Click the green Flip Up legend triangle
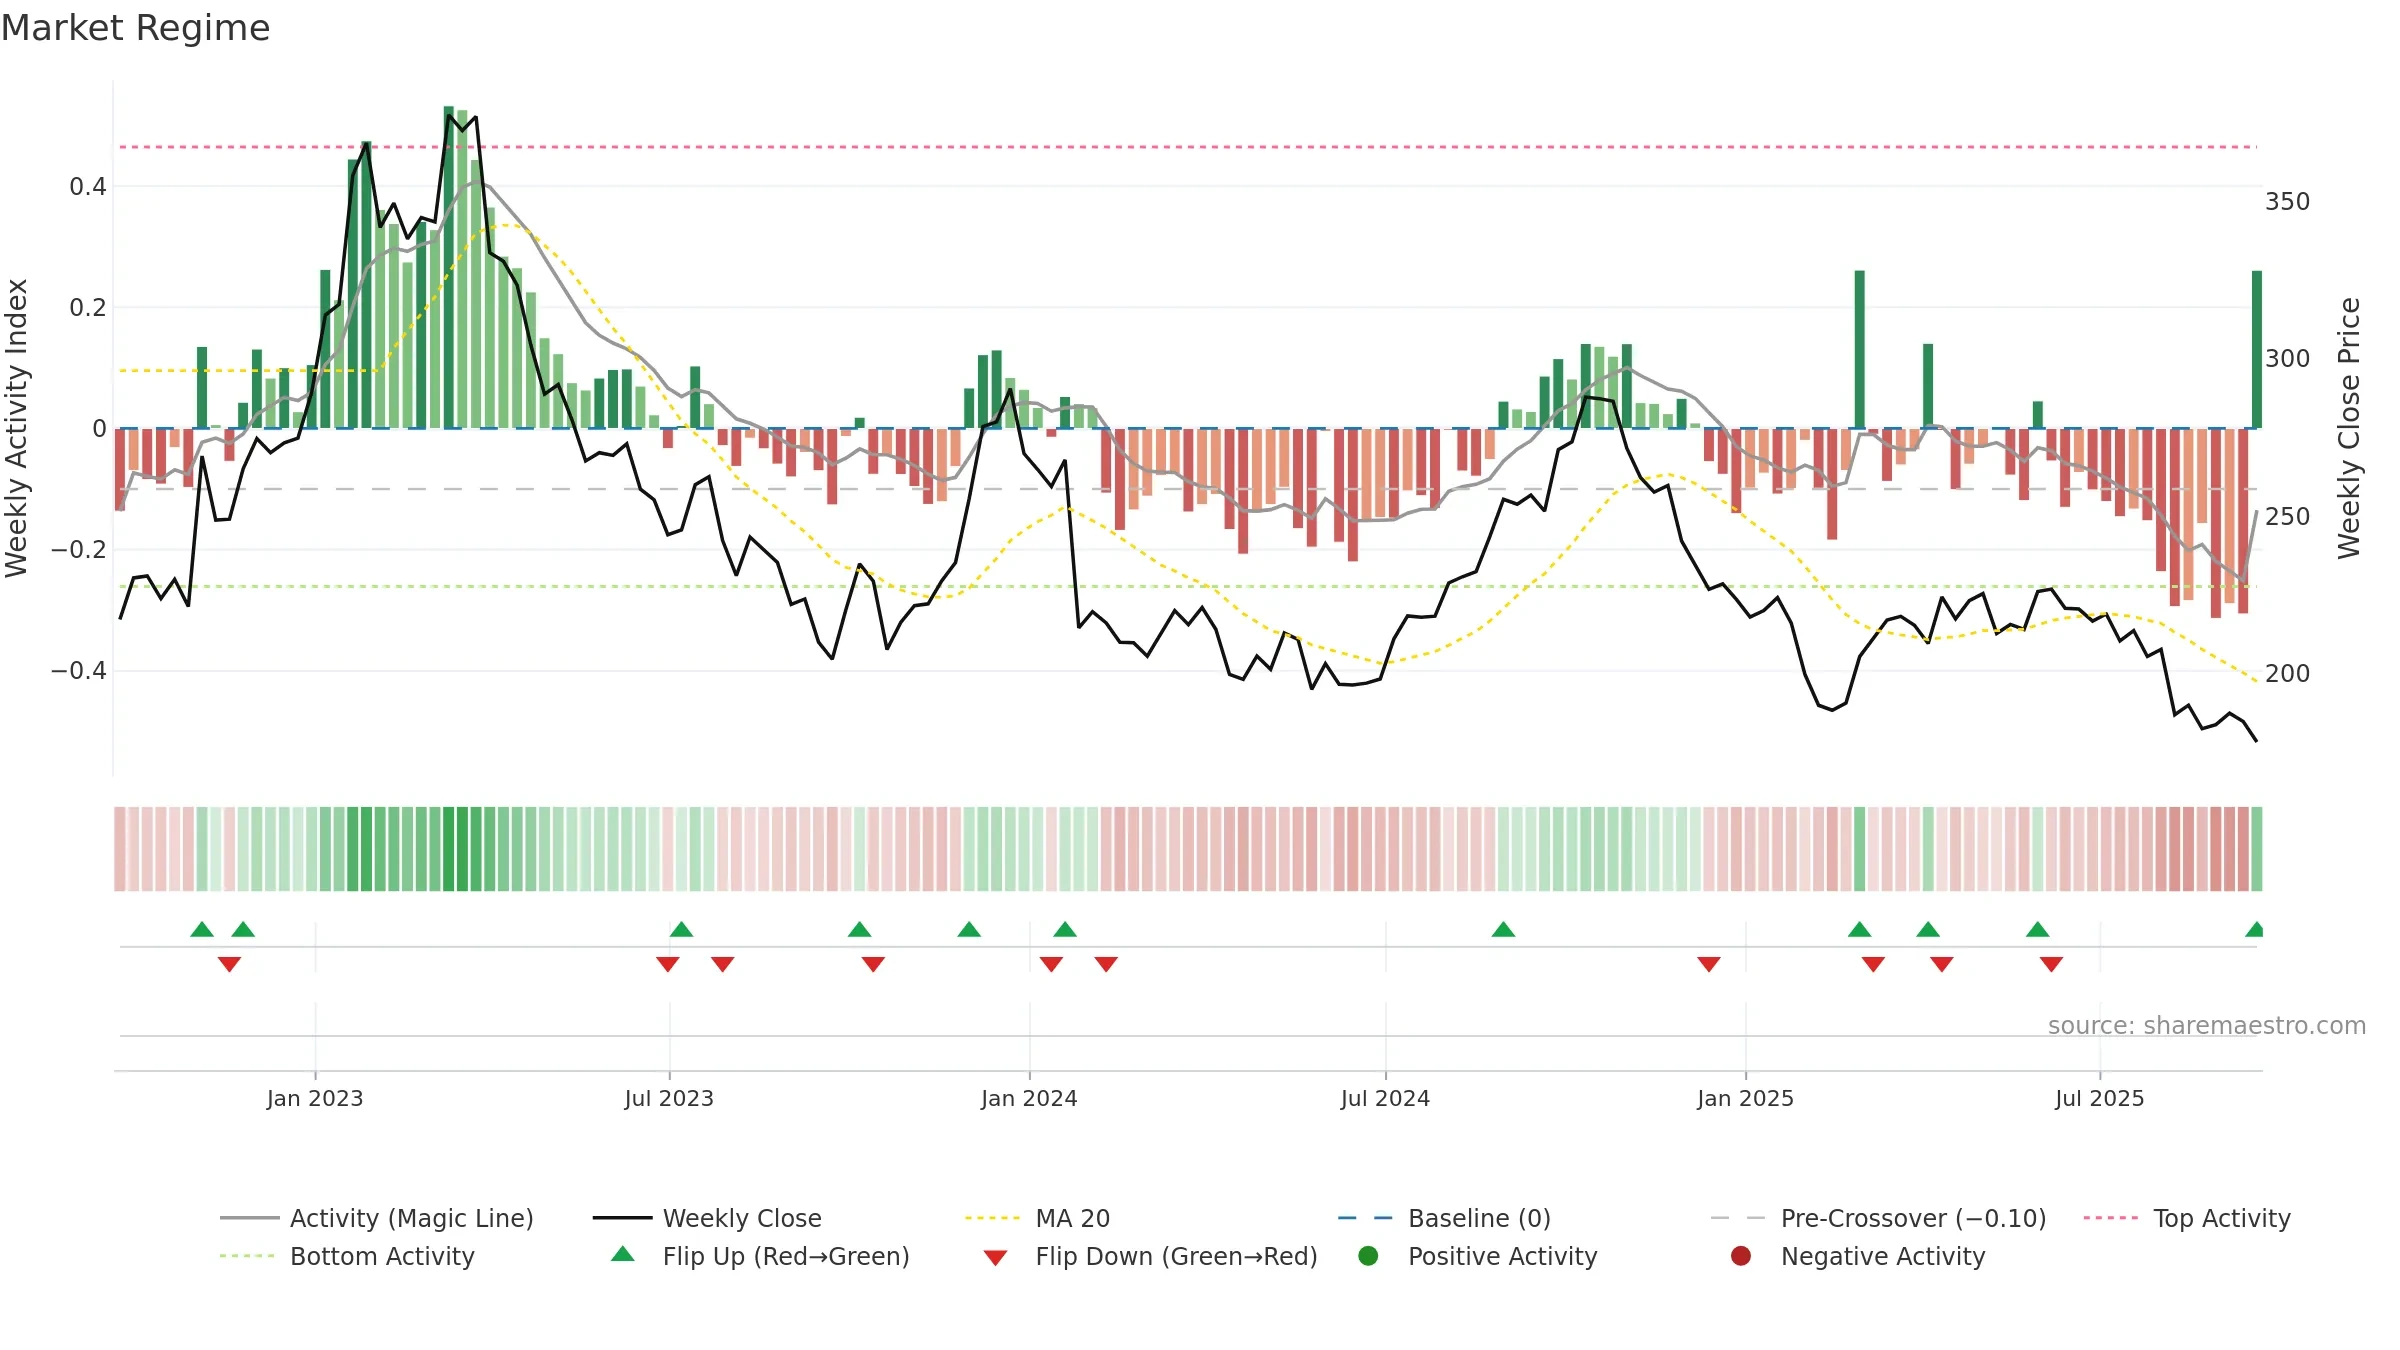This screenshot has width=2400, height=1350. point(623,1254)
